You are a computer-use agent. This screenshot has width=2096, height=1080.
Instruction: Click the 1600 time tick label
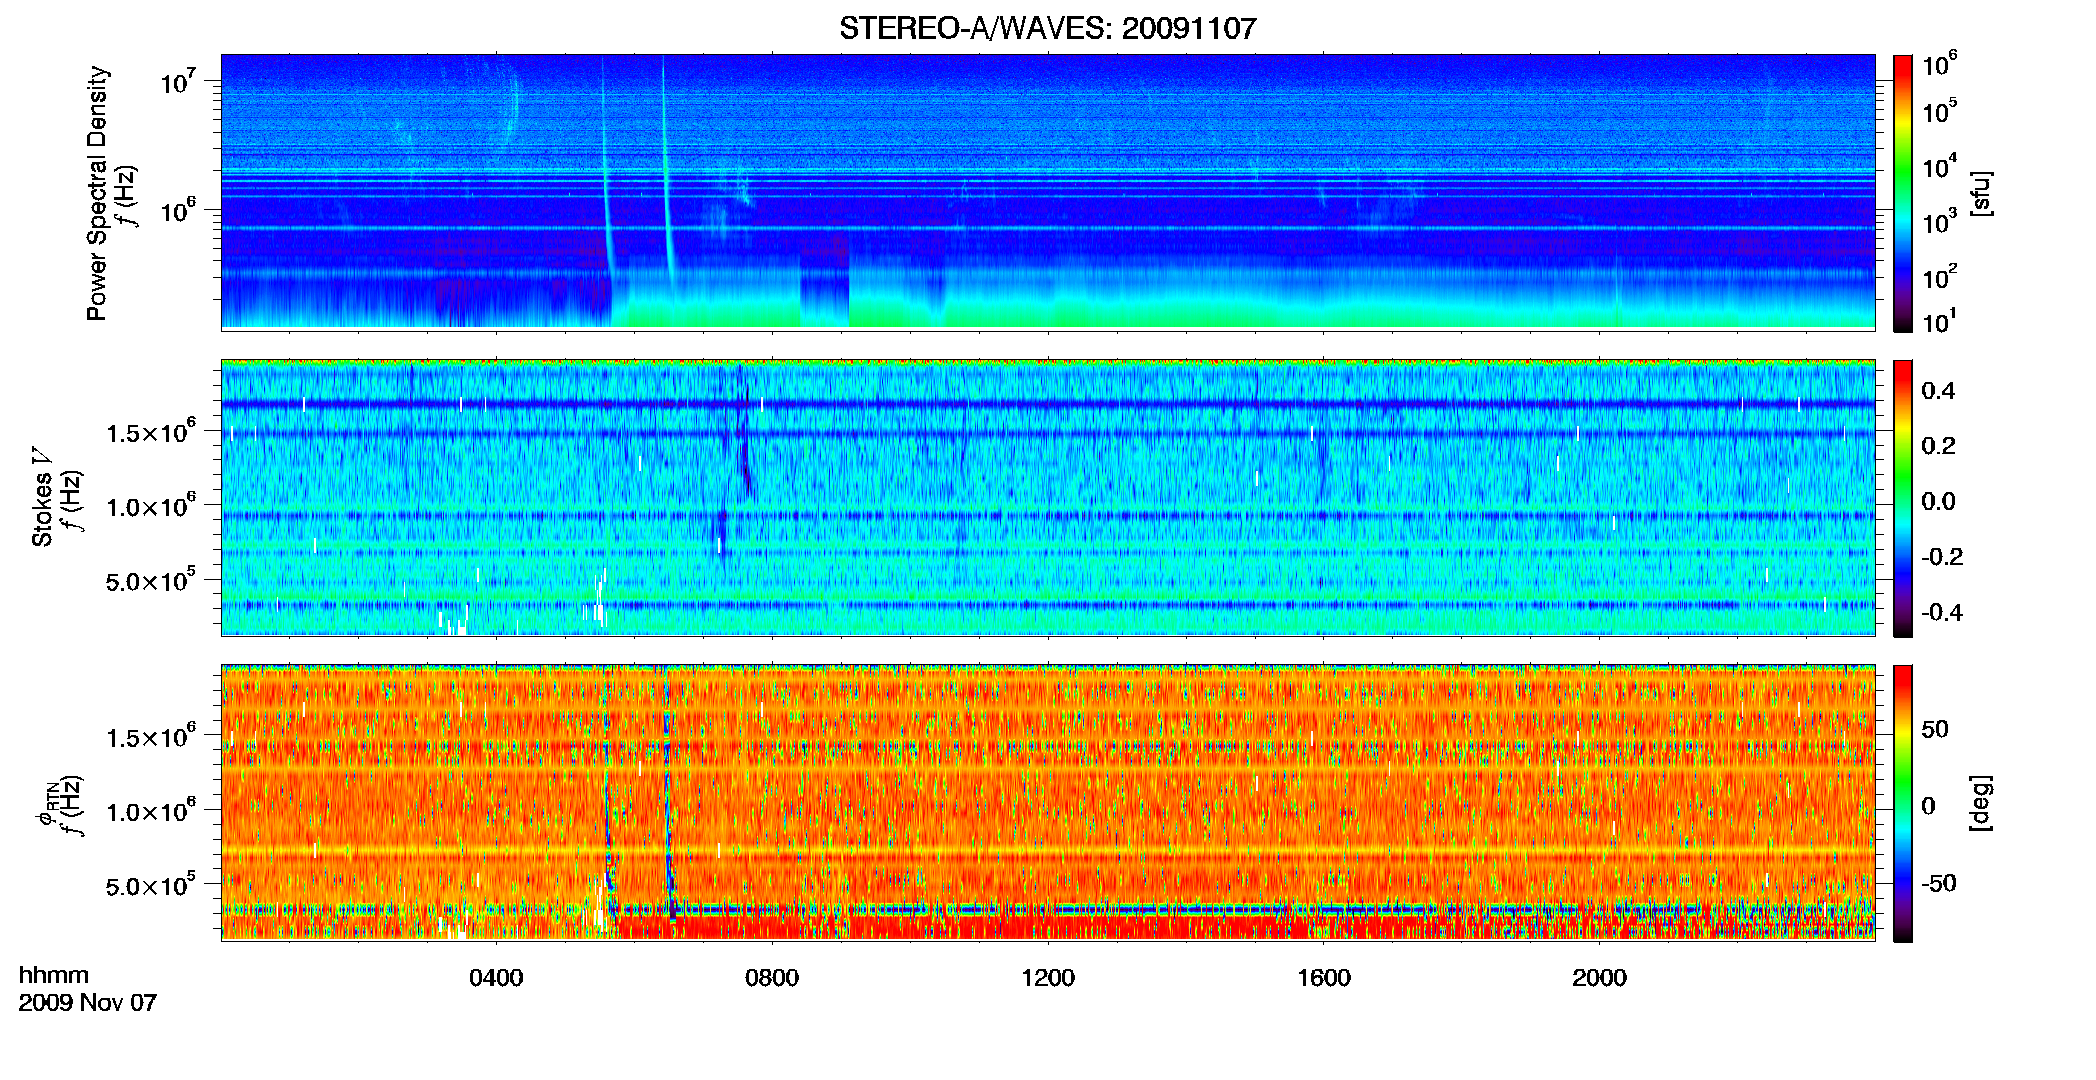coord(1324,978)
